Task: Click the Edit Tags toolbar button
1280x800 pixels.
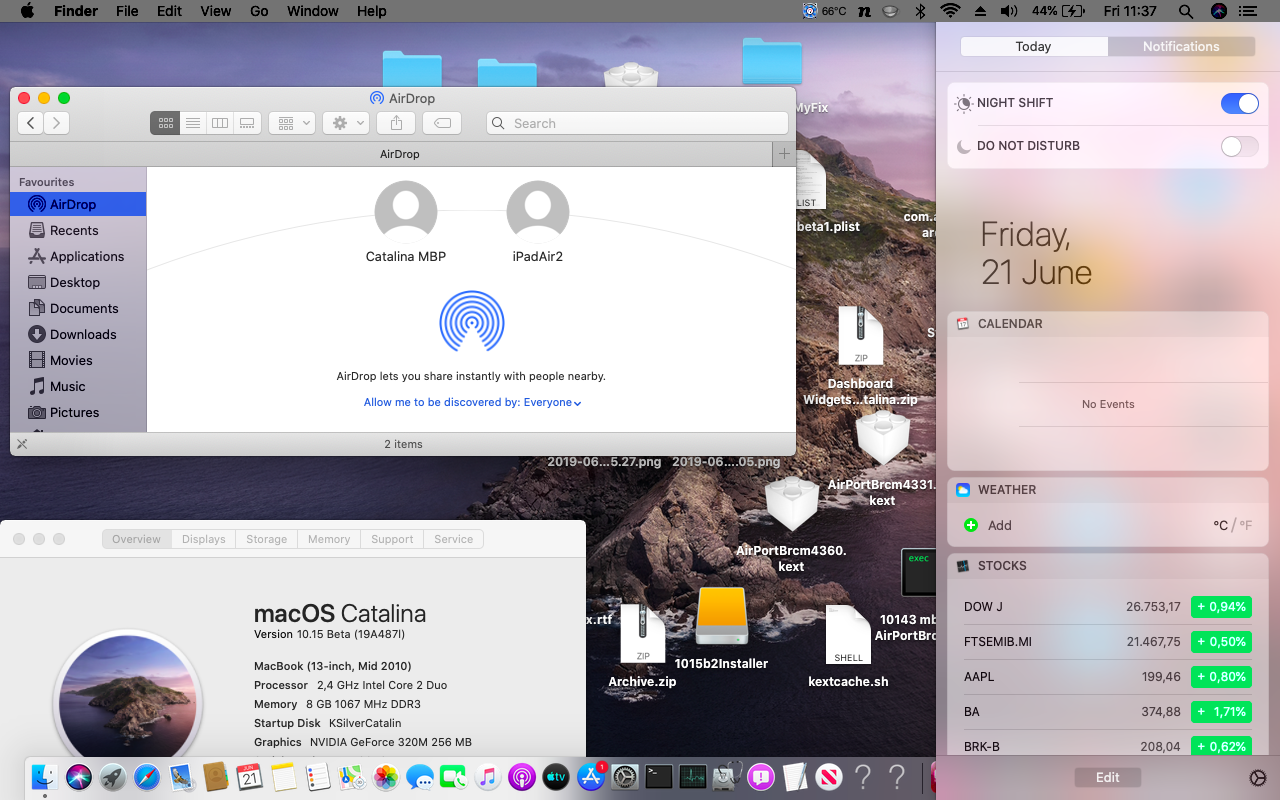Action: [x=442, y=123]
